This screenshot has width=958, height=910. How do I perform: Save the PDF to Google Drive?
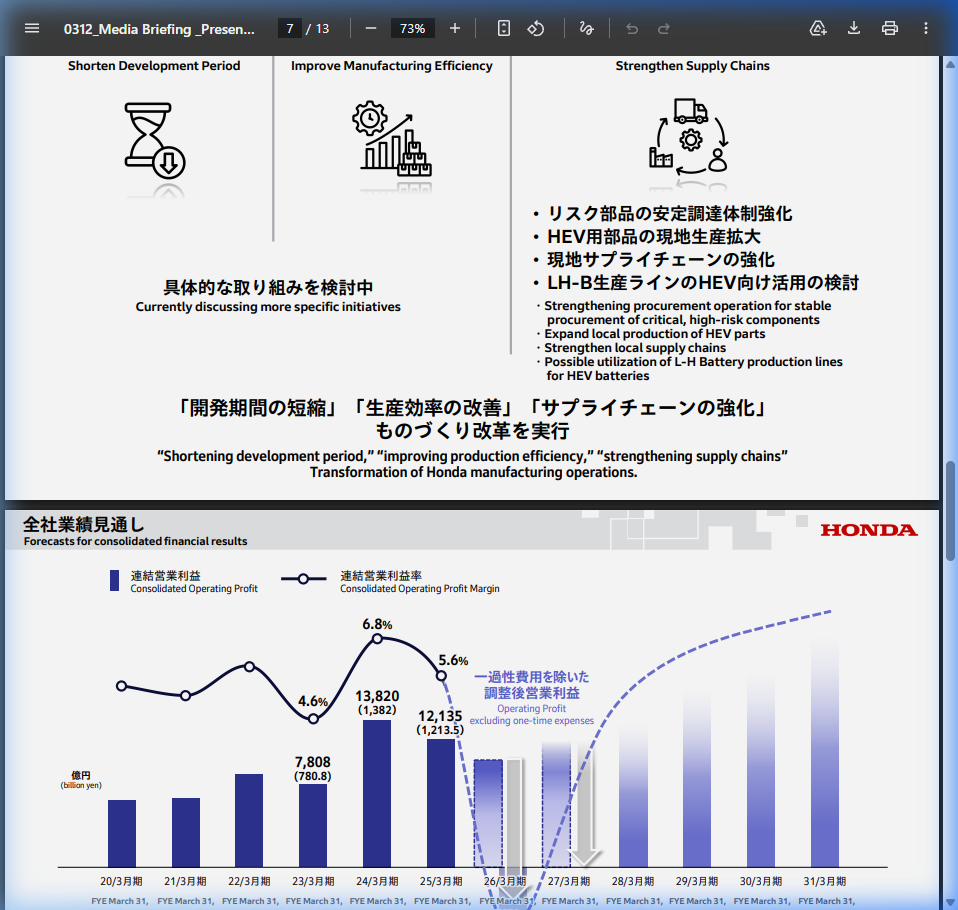coord(817,28)
